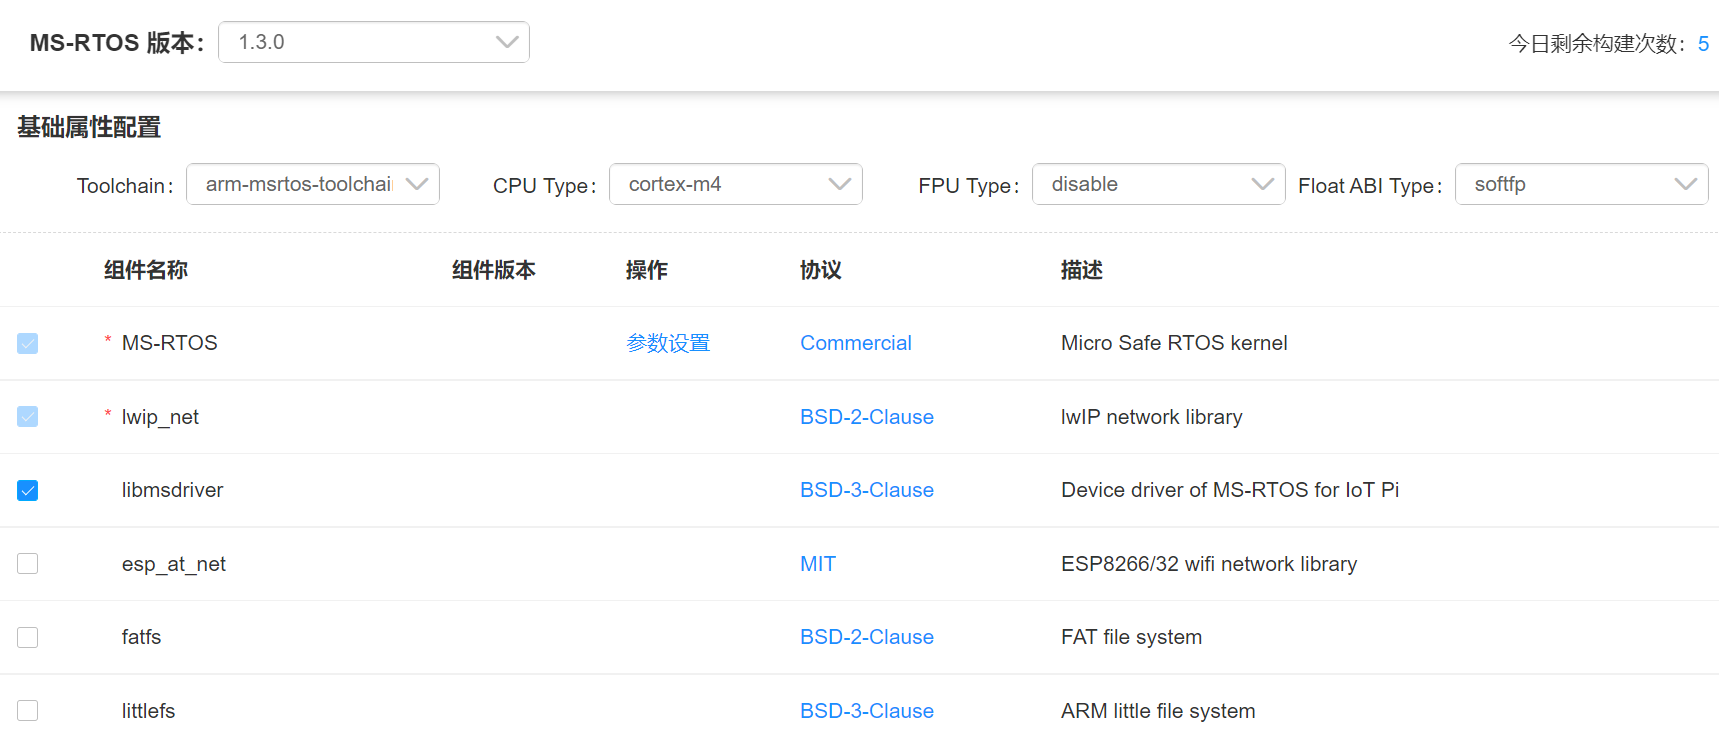Open the CPU Type dropdown
The width and height of the screenshot is (1719, 742).
click(735, 184)
